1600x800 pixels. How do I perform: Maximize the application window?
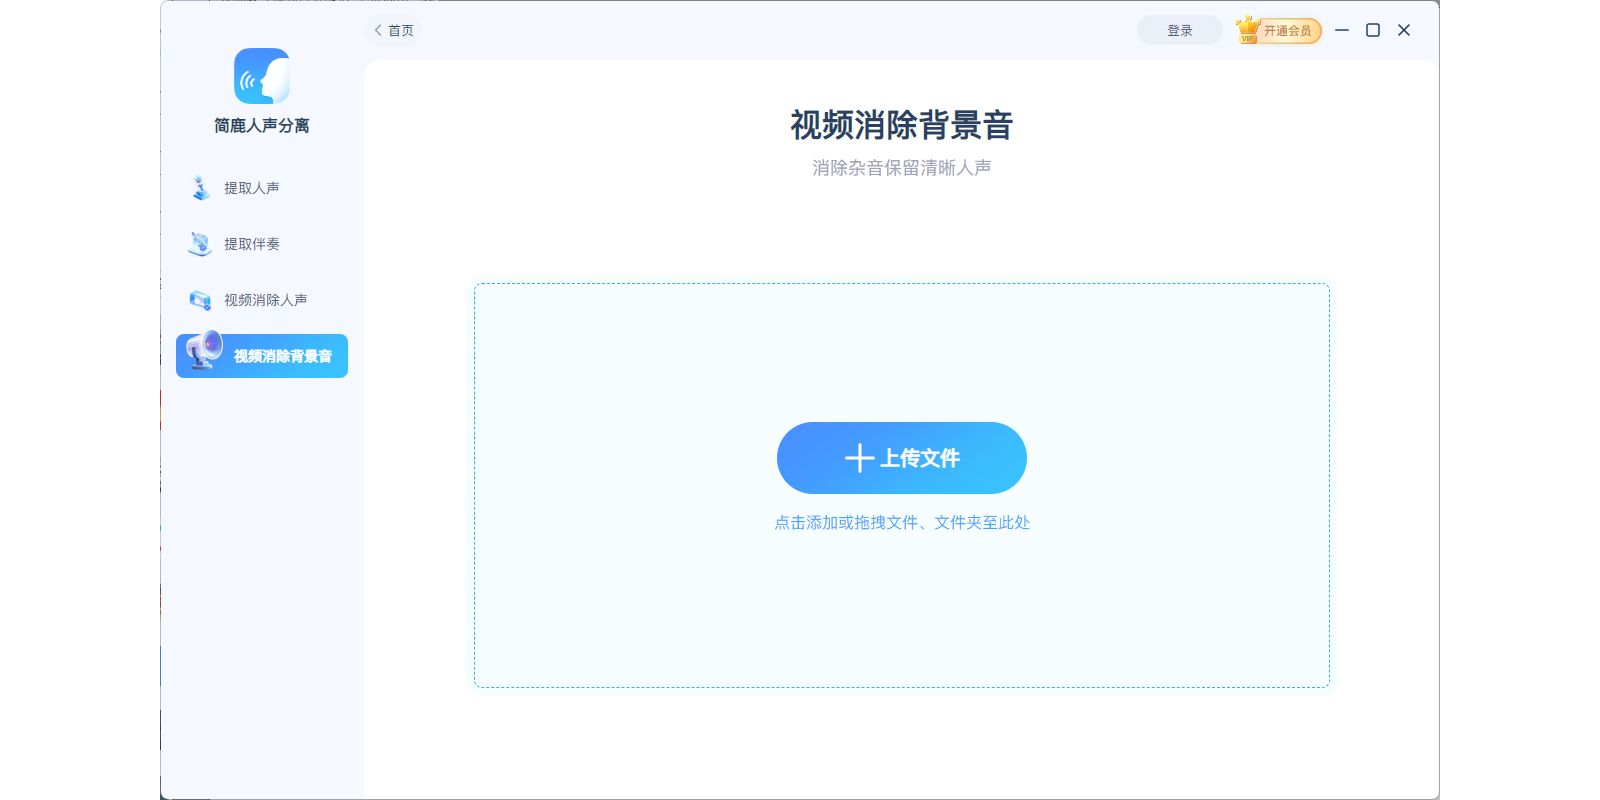pos(1373,30)
